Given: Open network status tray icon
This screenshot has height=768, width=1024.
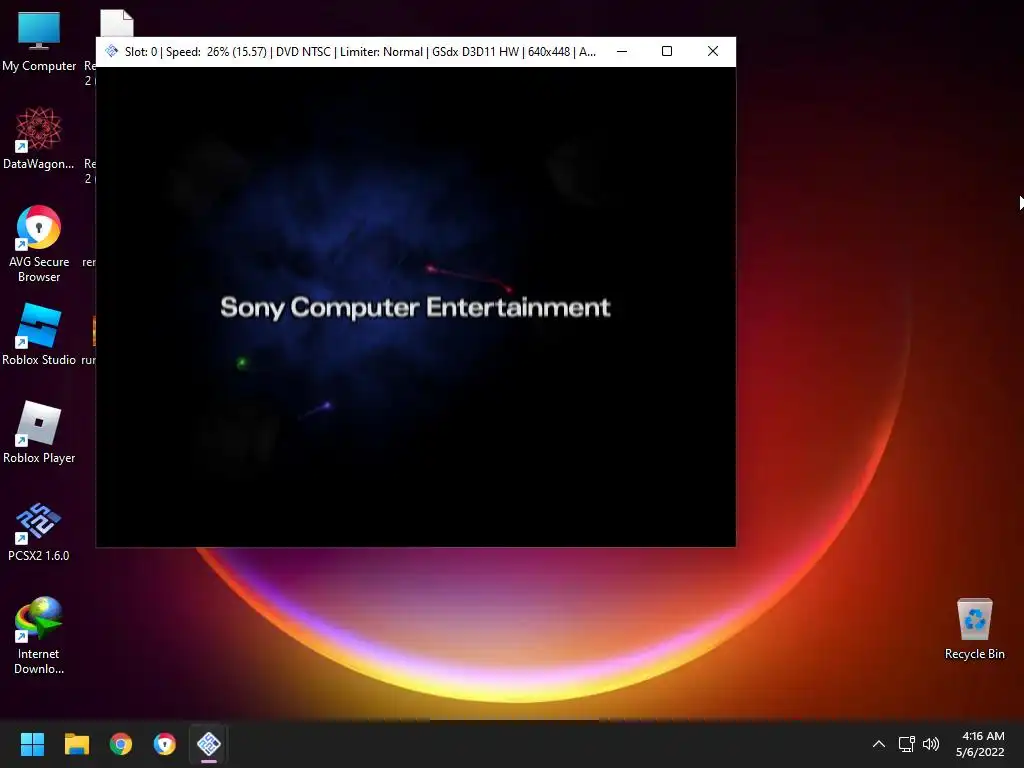Looking at the screenshot, I should point(906,744).
